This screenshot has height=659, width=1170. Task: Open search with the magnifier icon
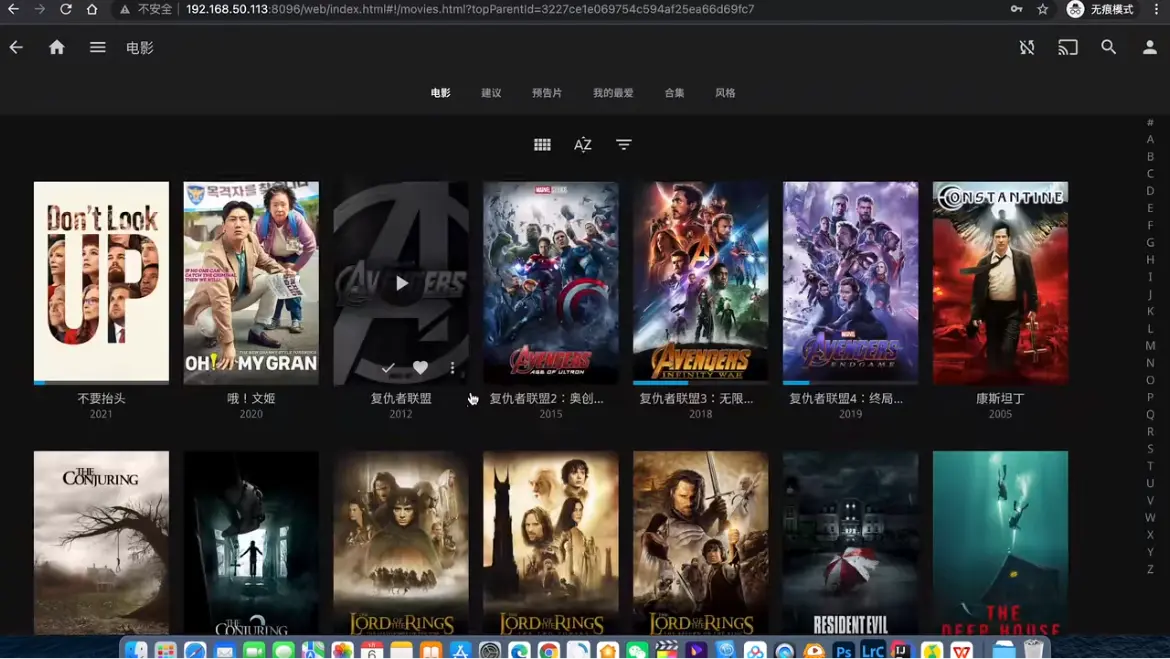pyautogui.click(x=1109, y=47)
